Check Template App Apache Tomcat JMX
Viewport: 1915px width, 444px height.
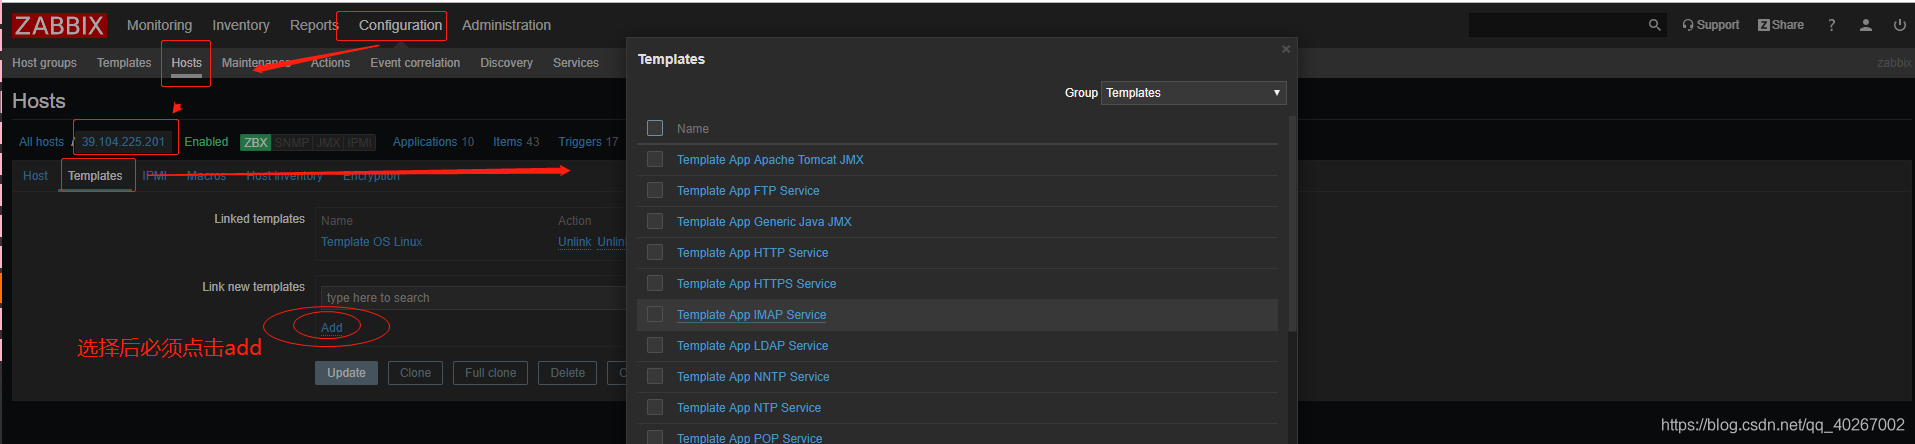click(655, 159)
